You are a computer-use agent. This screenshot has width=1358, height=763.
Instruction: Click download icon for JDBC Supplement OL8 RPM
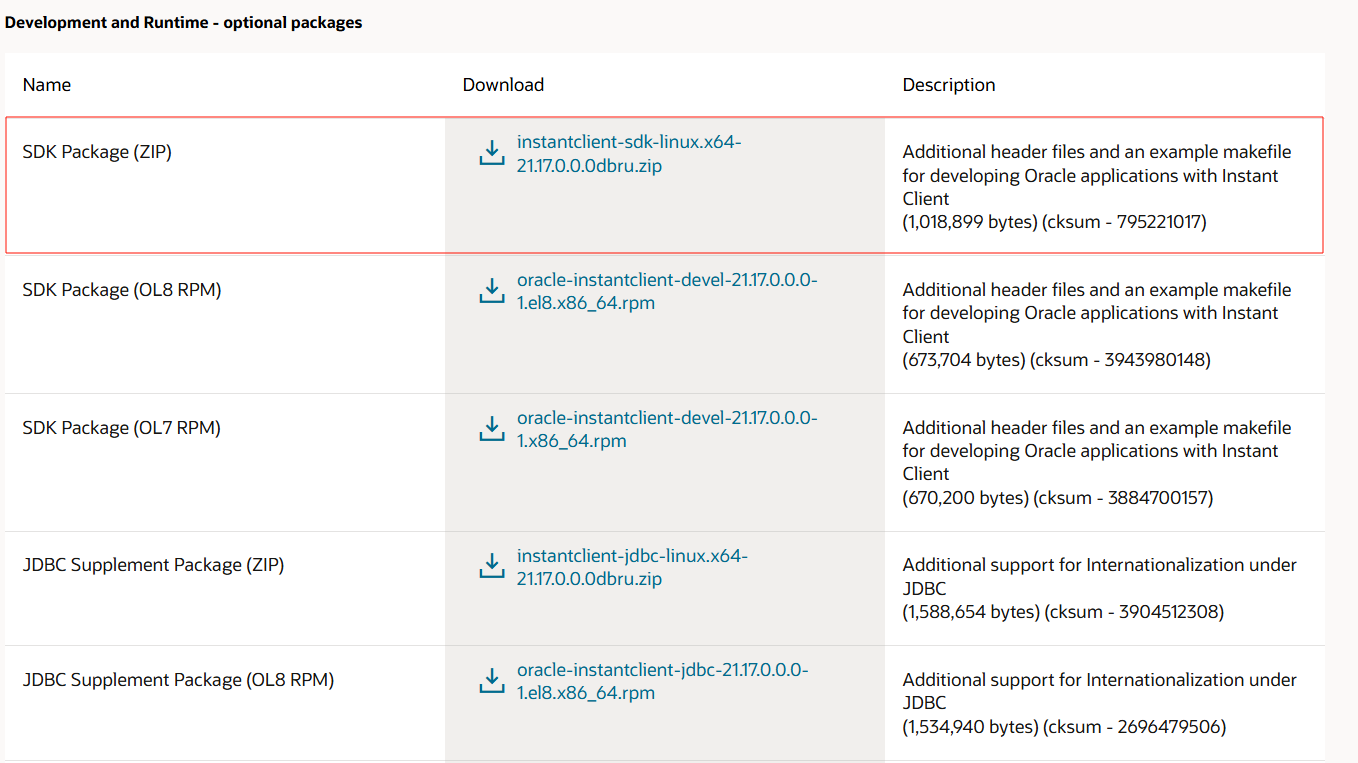(491, 681)
